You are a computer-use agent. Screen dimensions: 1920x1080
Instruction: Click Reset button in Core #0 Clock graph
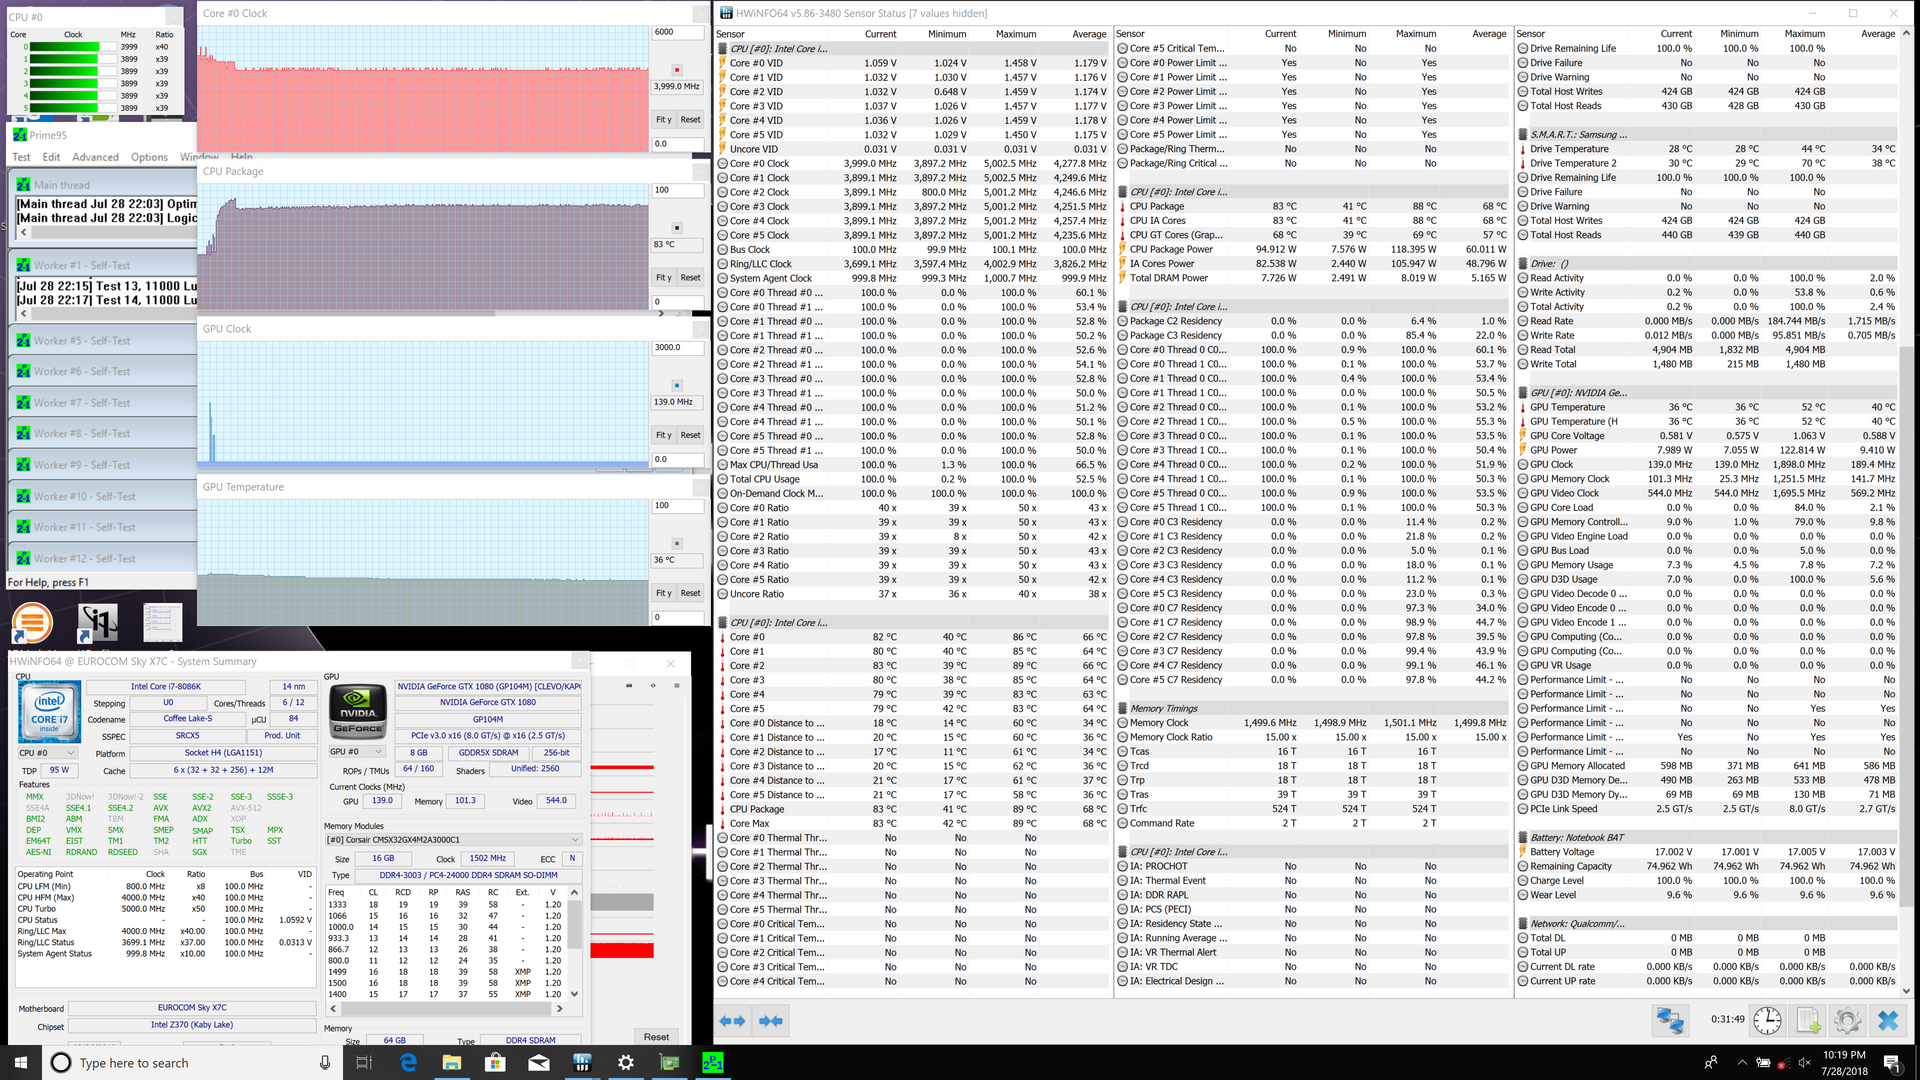[690, 120]
